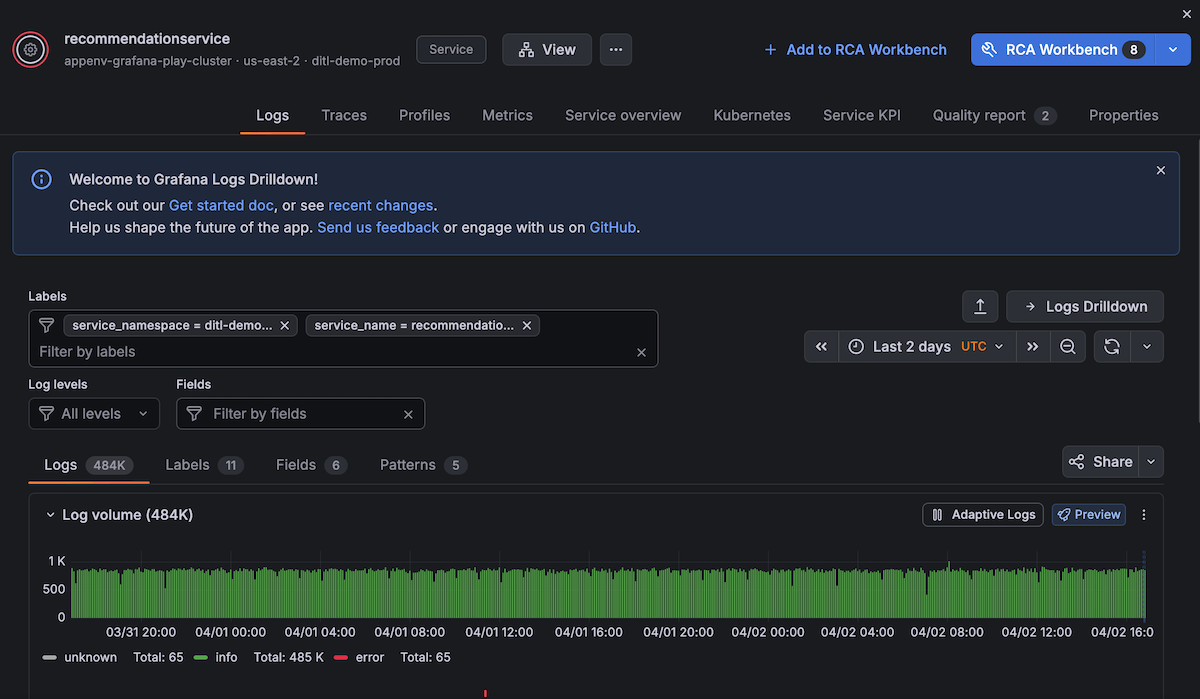Click the filter icon in Labels box
The height and width of the screenshot is (699, 1200).
[x=46, y=325]
